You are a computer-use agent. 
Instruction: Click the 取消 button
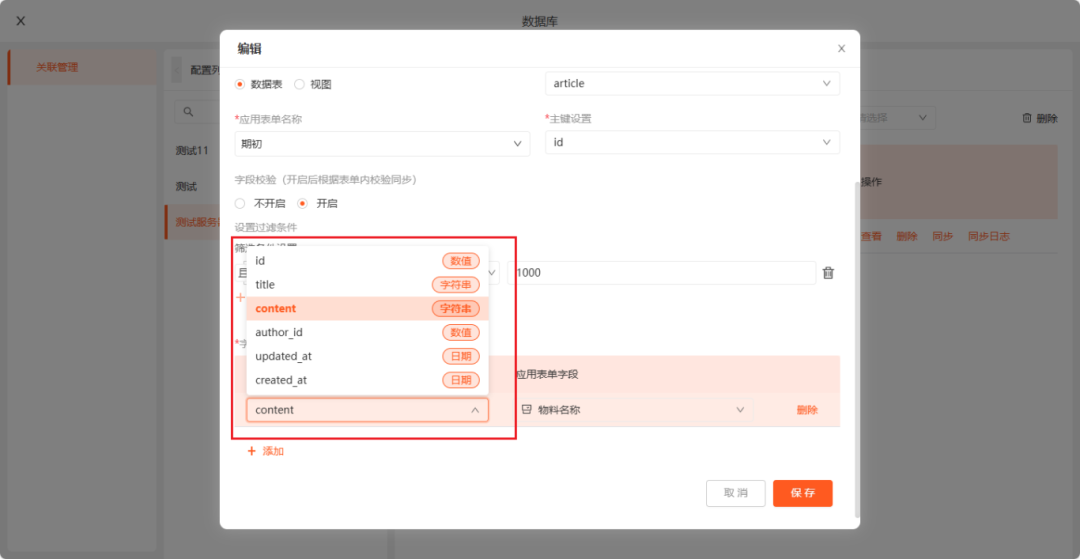point(736,493)
